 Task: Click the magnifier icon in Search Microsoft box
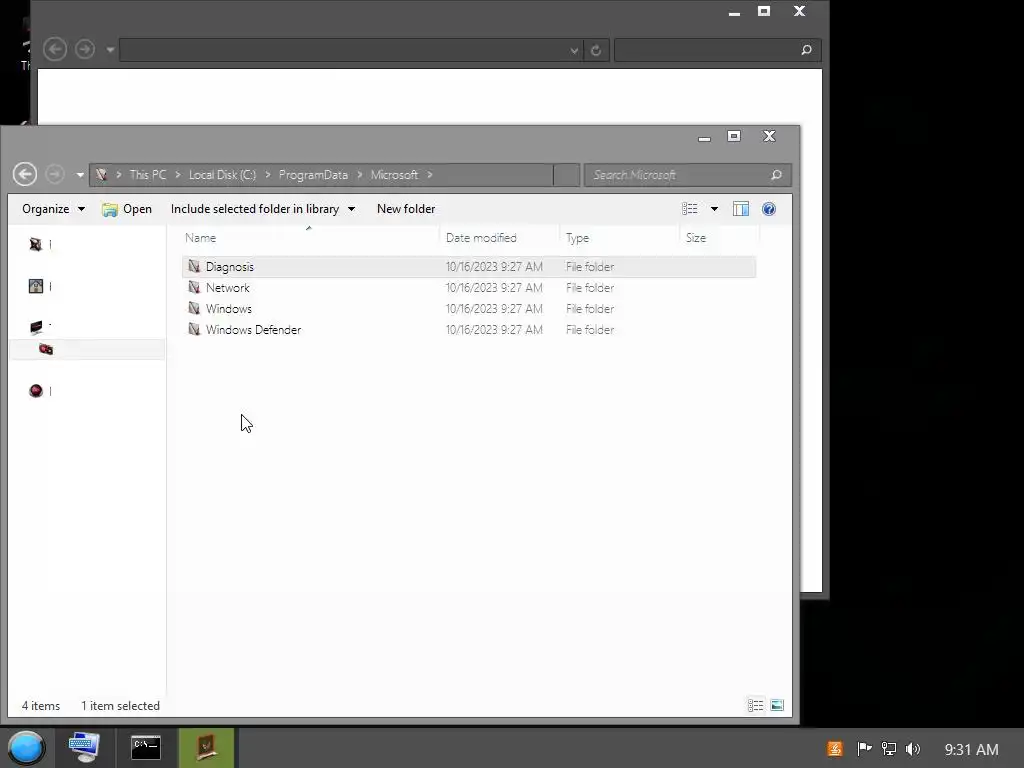pyautogui.click(x=776, y=175)
